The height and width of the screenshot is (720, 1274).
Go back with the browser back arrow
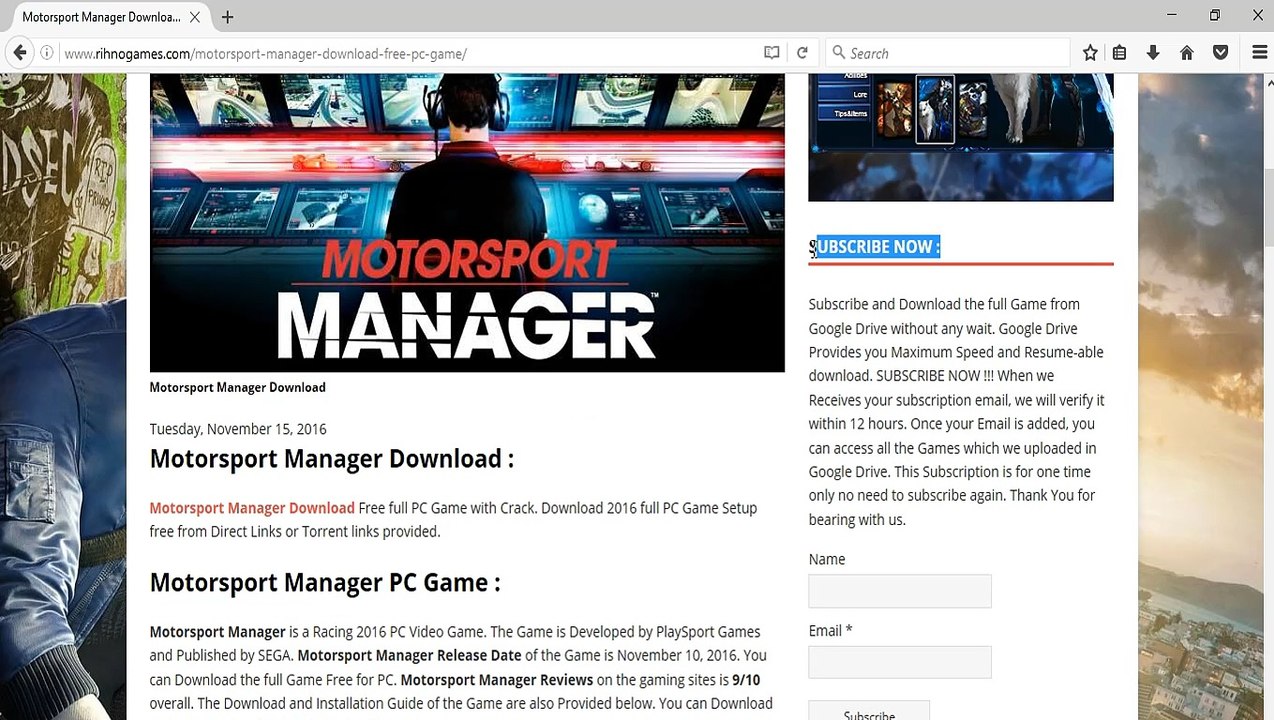(x=20, y=53)
